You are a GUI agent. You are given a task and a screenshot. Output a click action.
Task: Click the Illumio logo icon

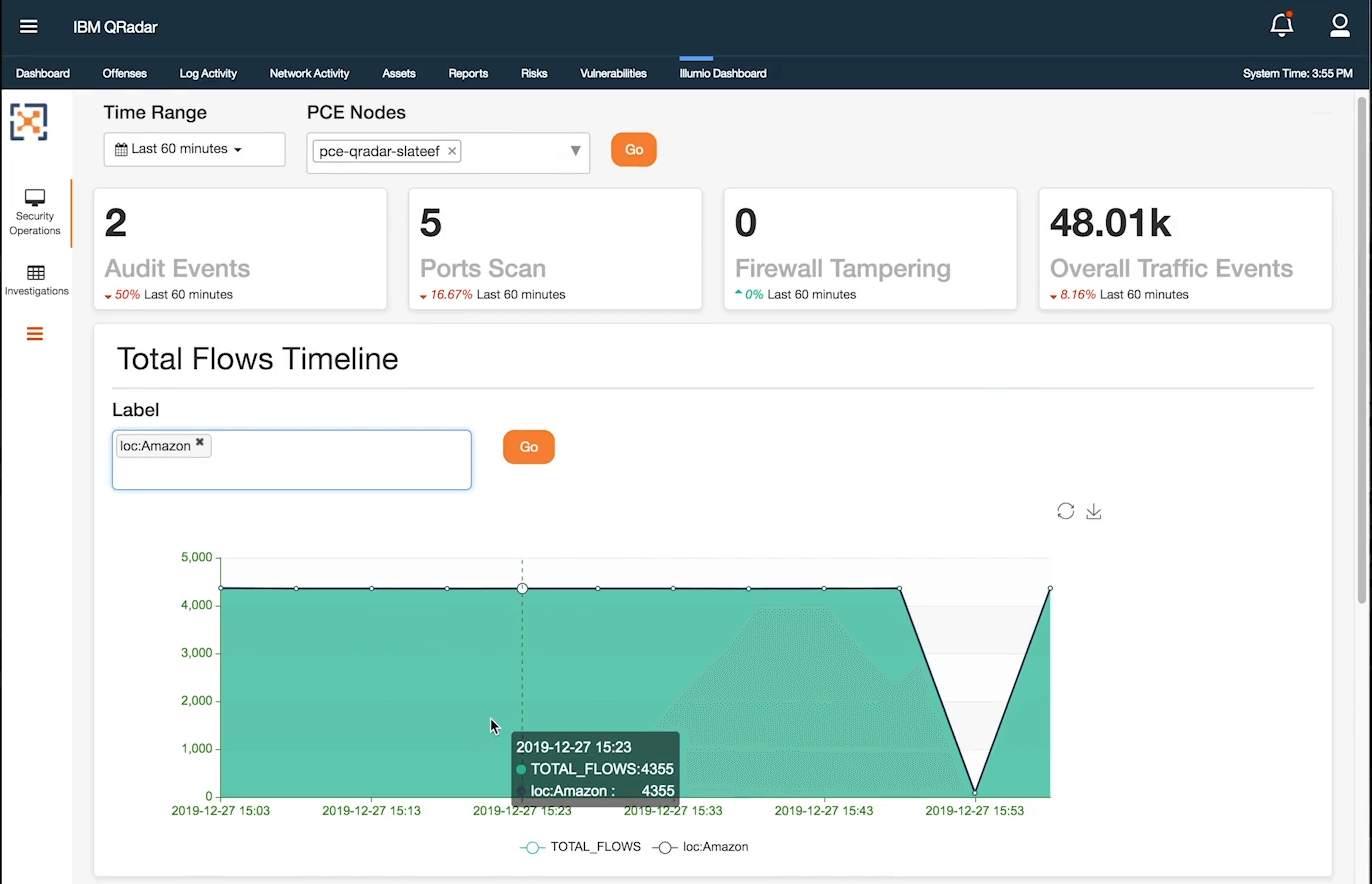(29, 121)
